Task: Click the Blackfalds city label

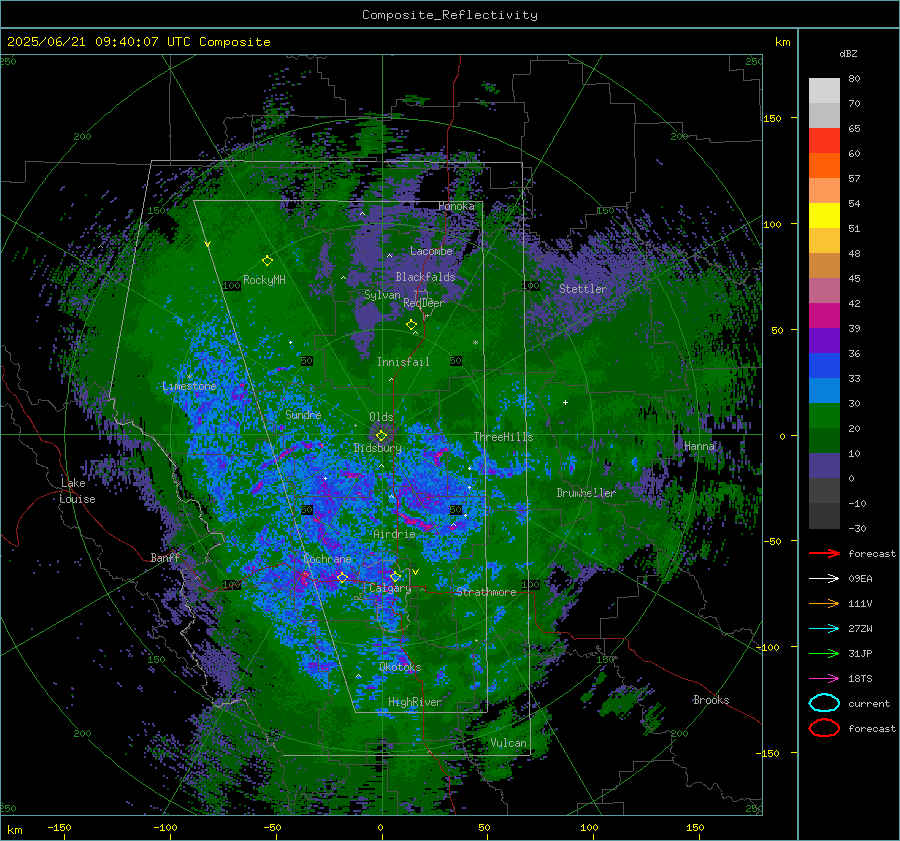Action: (x=425, y=277)
